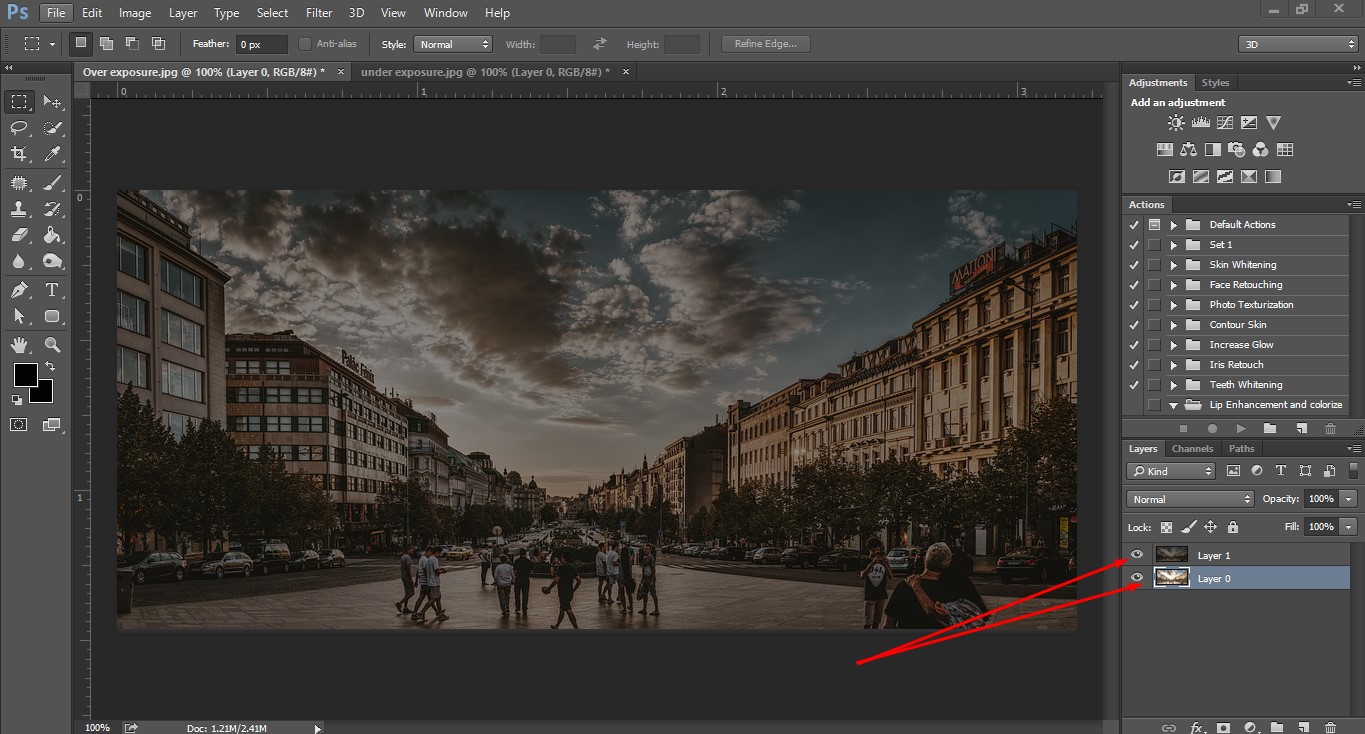Open the layer blending mode dropdown
The height and width of the screenshot is (734, 1365).
[x=1189, y=498]
